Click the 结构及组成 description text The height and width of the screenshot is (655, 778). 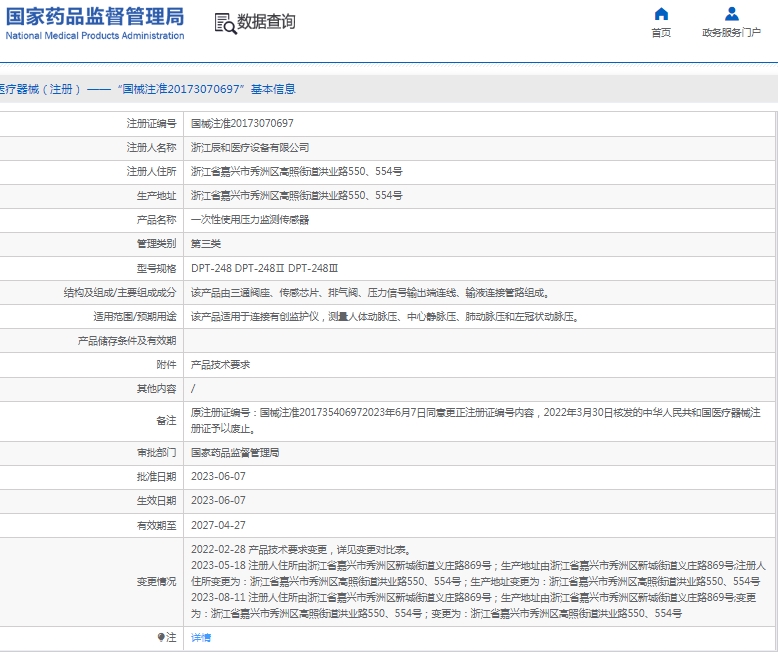371,293
